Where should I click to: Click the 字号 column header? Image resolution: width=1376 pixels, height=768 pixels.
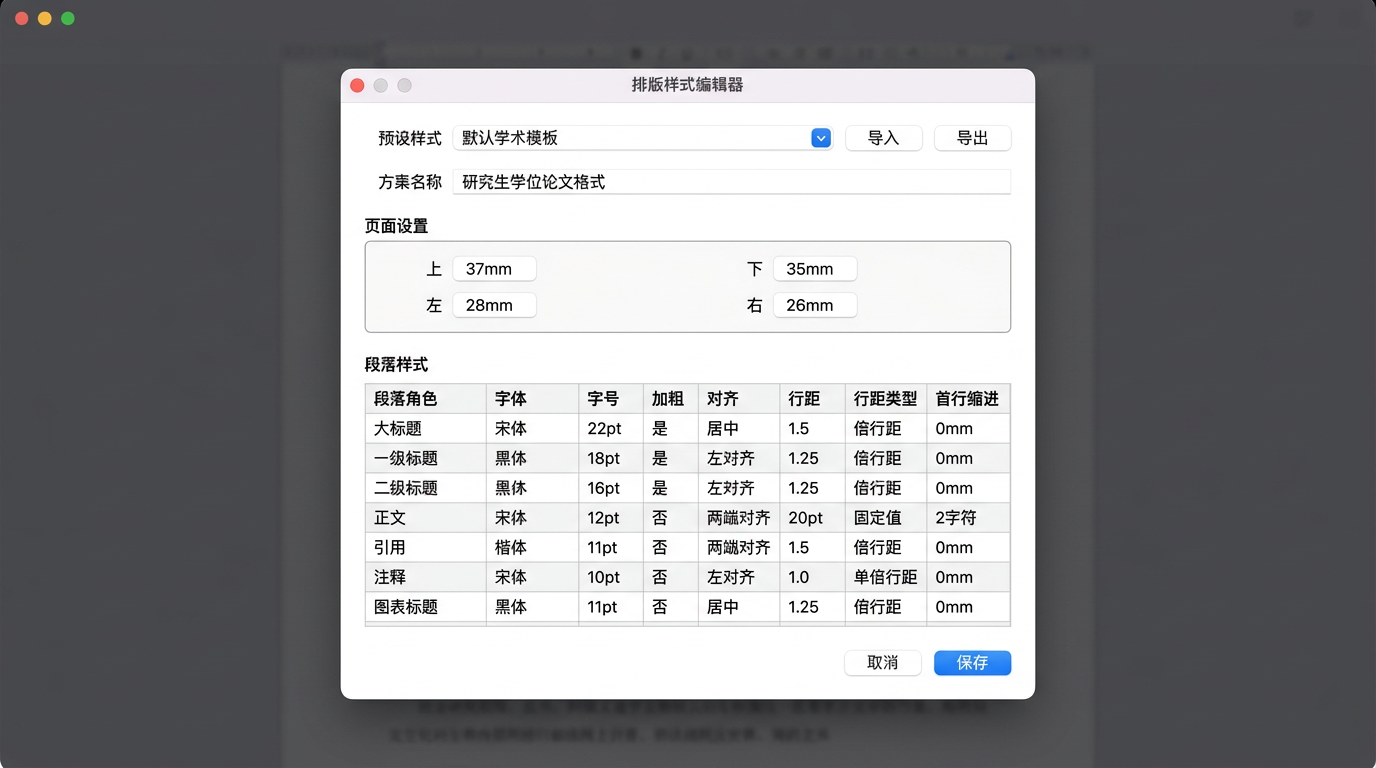[x=611, y=399]
